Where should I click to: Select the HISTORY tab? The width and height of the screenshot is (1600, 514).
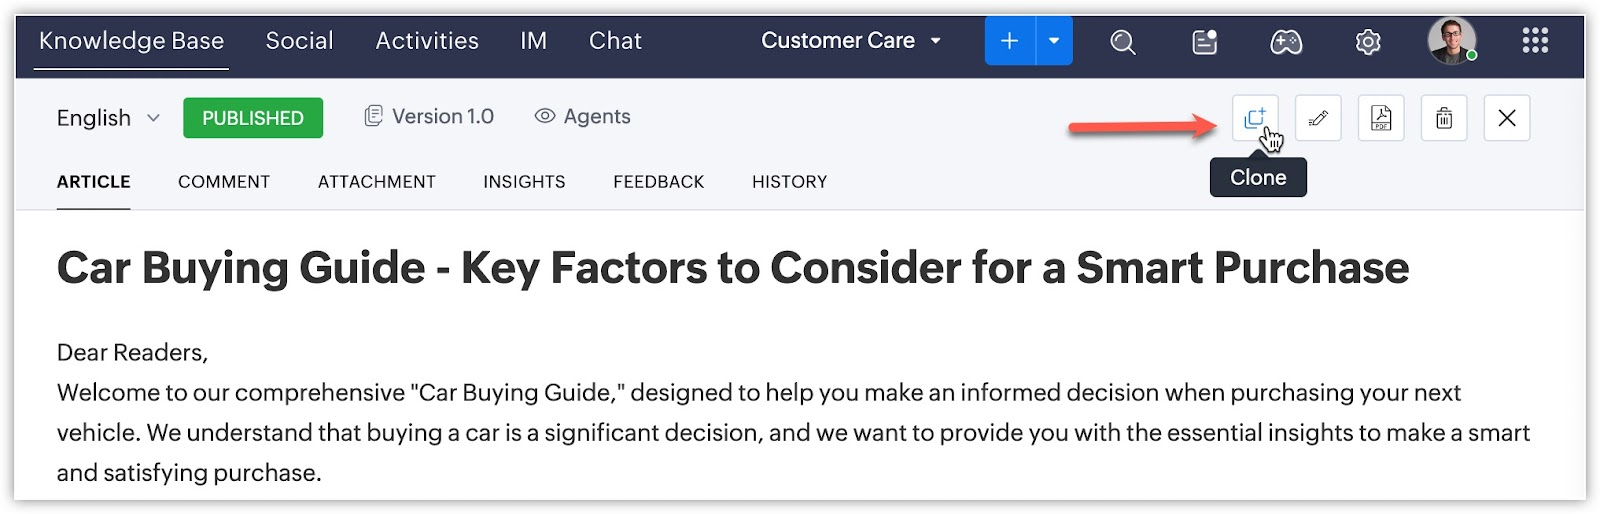pos(789,182)
